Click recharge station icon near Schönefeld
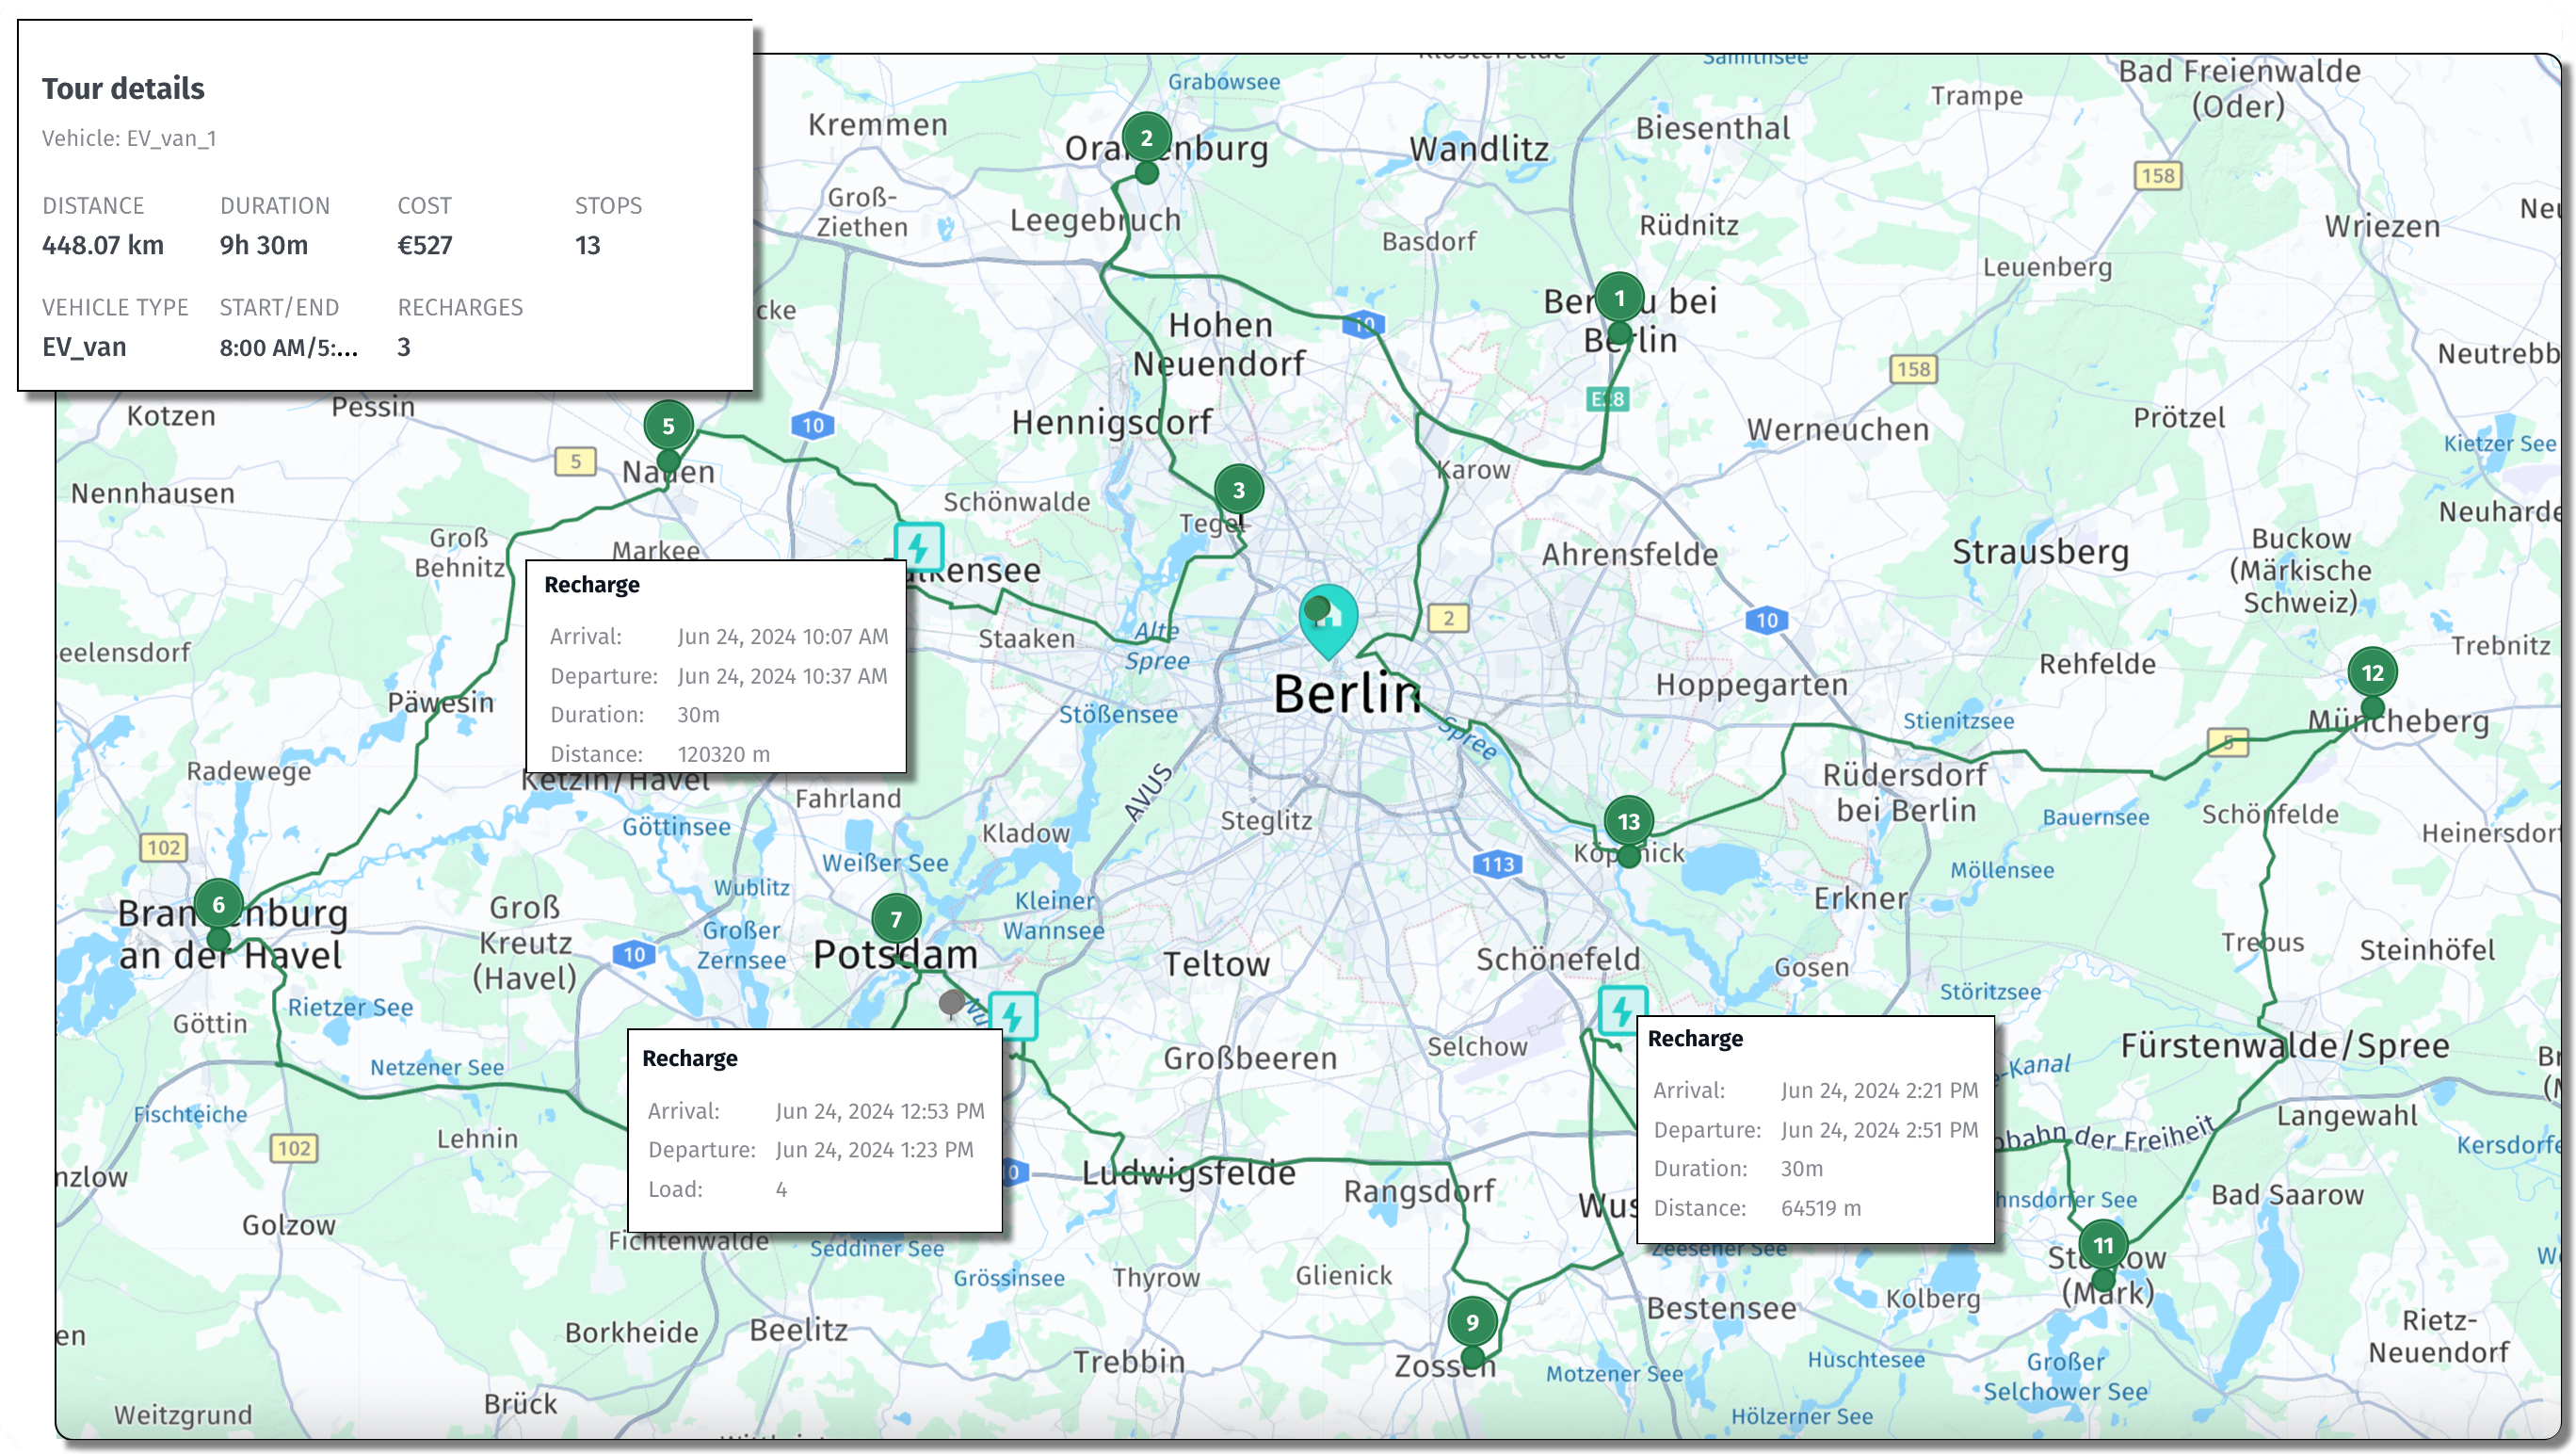The height and width of the screenshot is (1454, 2576). (1621, 1010)
